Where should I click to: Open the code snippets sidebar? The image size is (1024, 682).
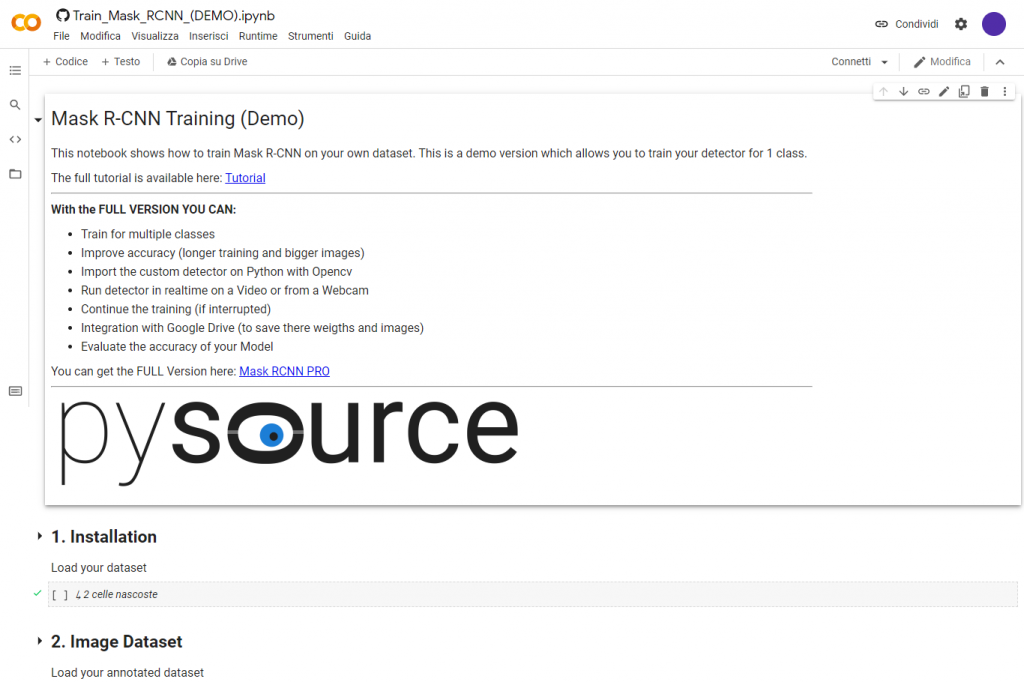(x=15, y=139)
